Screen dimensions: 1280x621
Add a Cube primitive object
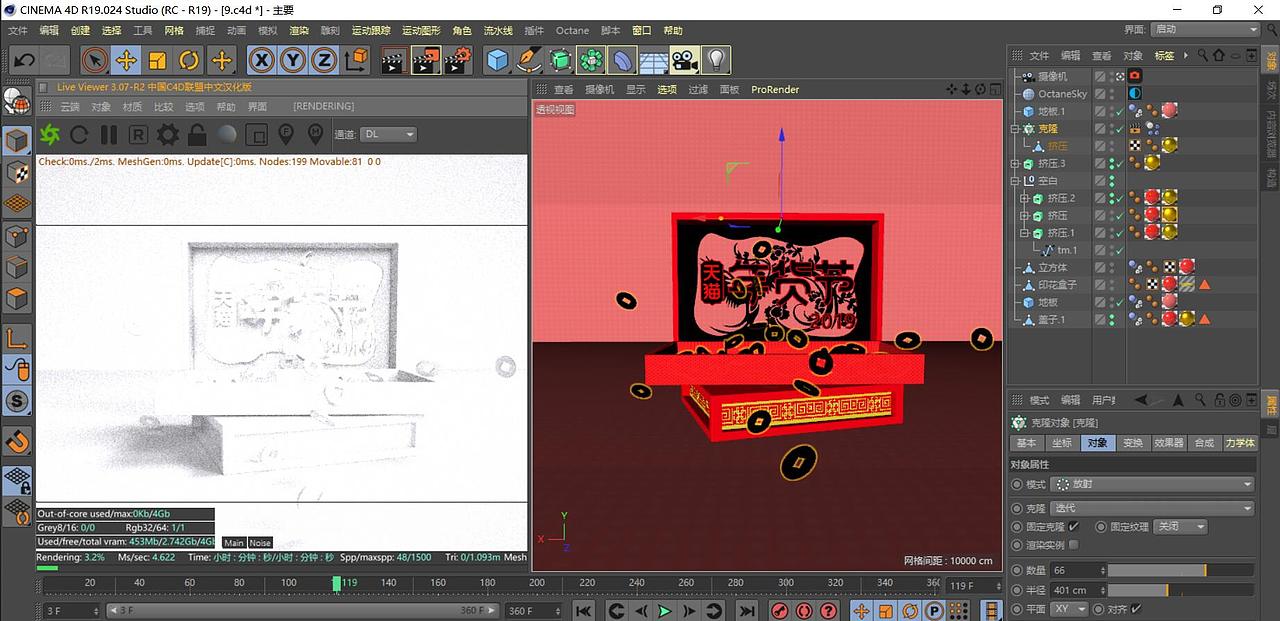(497, 61)
